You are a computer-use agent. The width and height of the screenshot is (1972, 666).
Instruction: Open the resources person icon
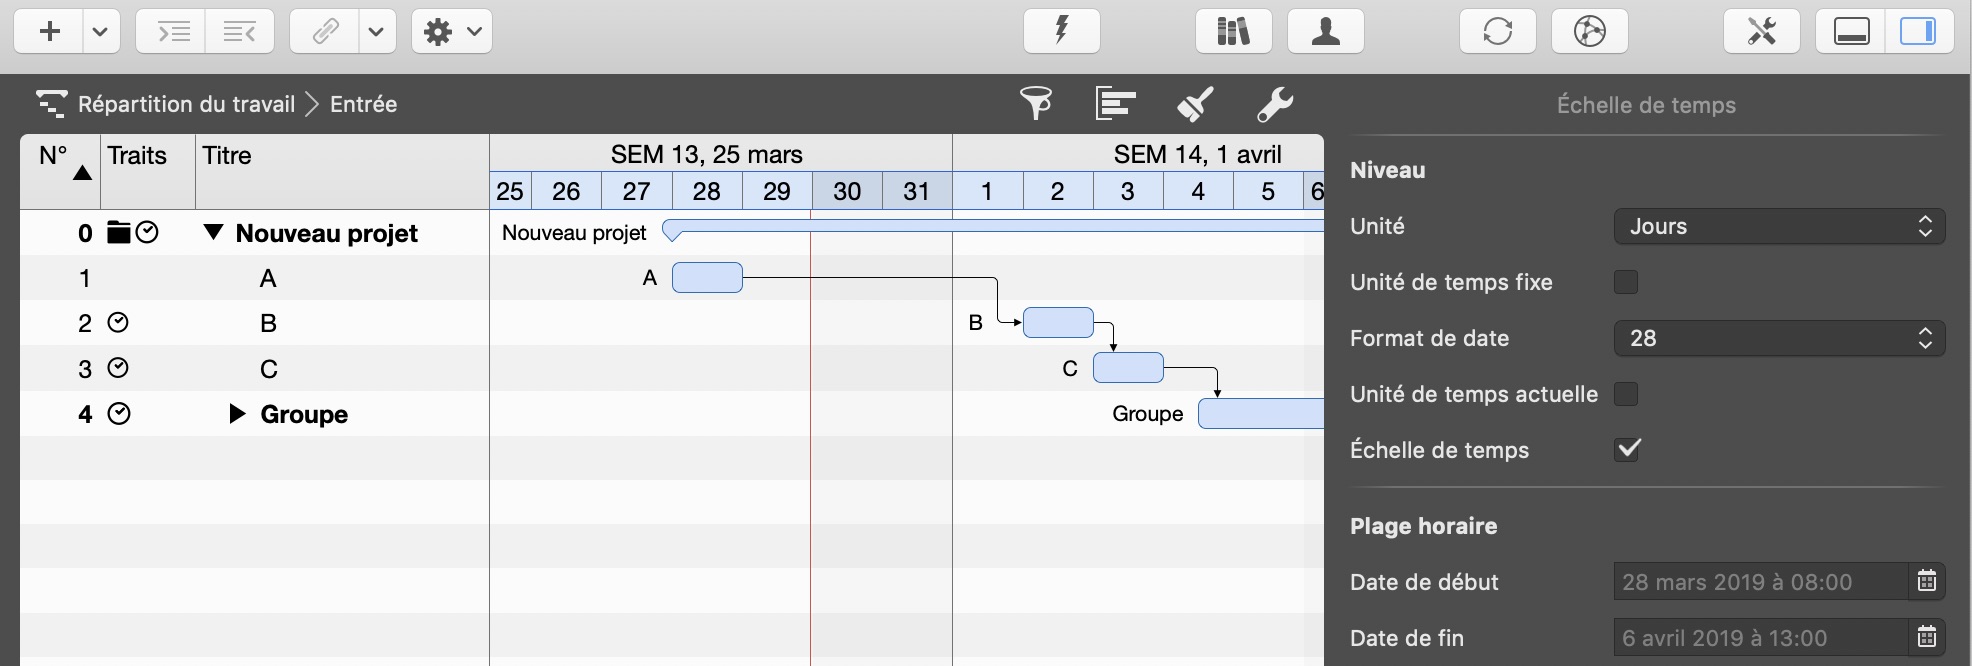[x=1325, y=32]
